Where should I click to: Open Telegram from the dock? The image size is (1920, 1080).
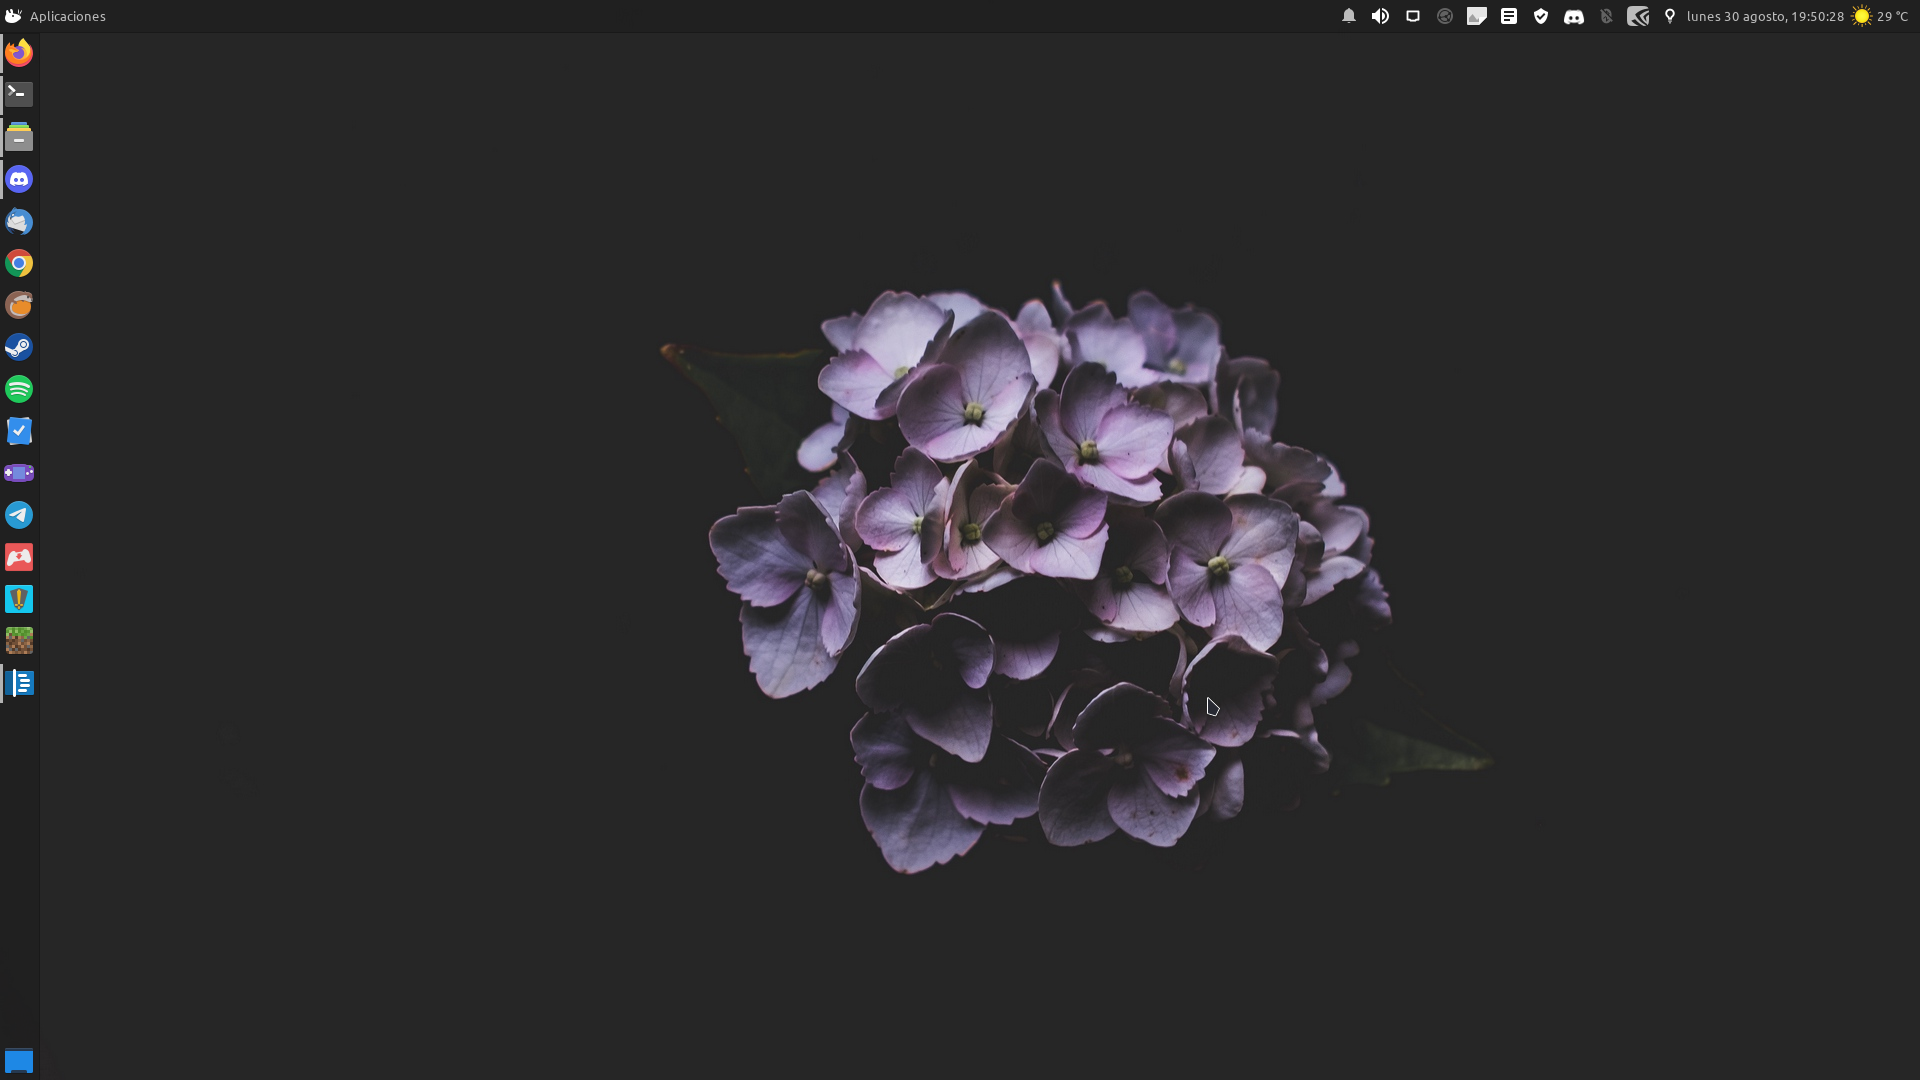click(x=19, y=515)
